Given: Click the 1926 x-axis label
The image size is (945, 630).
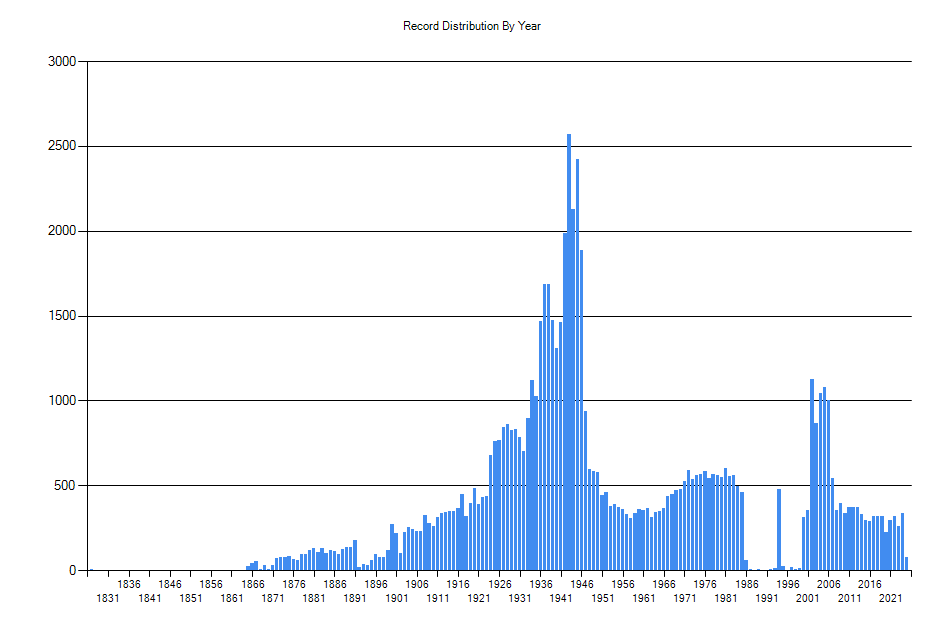Looking at the screenshot, I should click(x=500, y=584).
